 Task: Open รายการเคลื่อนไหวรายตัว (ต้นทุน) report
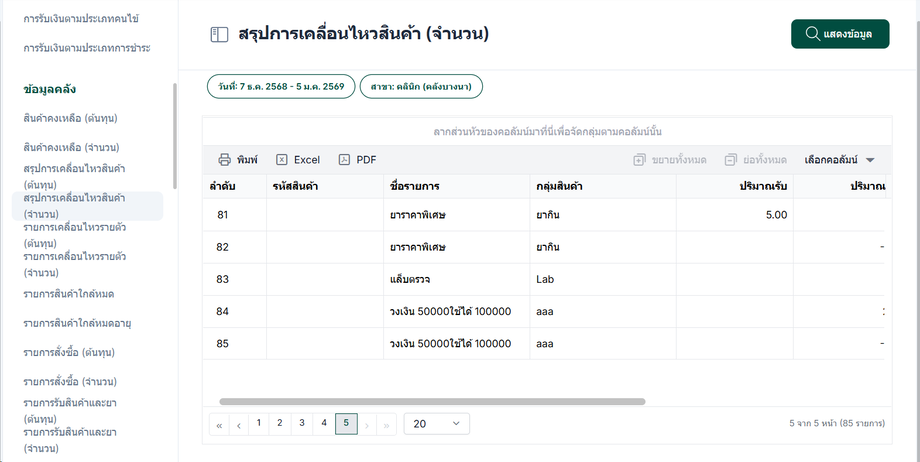pos(75,235)
